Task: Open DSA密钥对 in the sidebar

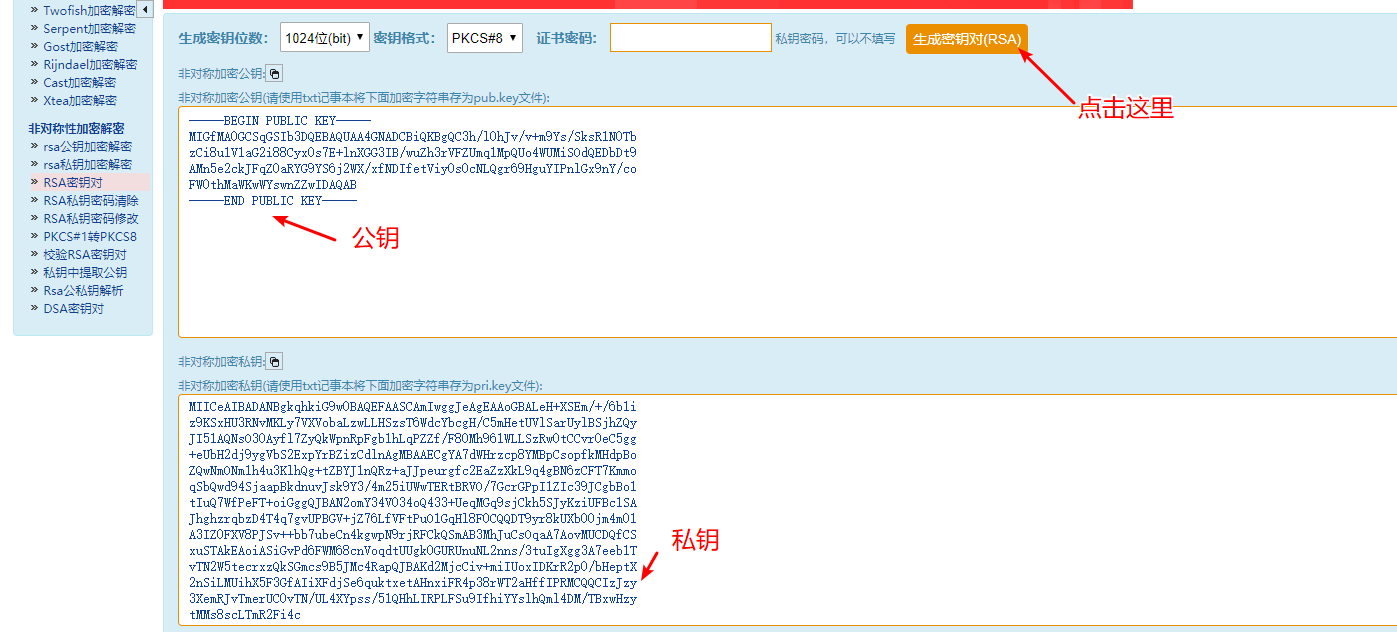Action: tap(73, 308)
